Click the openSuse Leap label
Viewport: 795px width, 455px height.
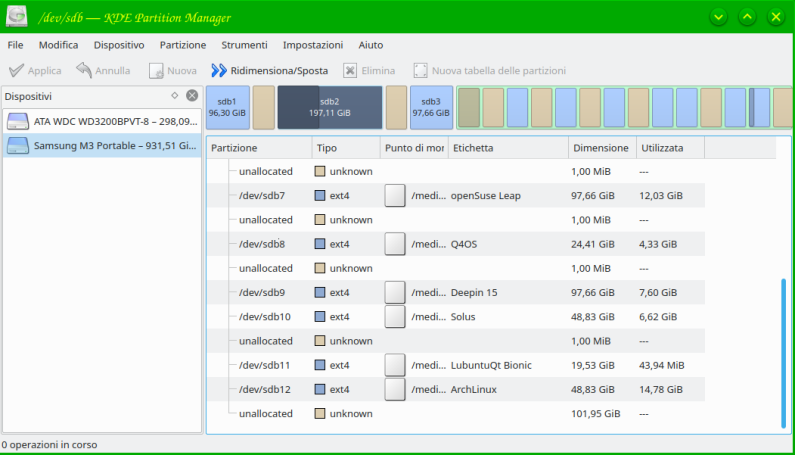(486, 196)
